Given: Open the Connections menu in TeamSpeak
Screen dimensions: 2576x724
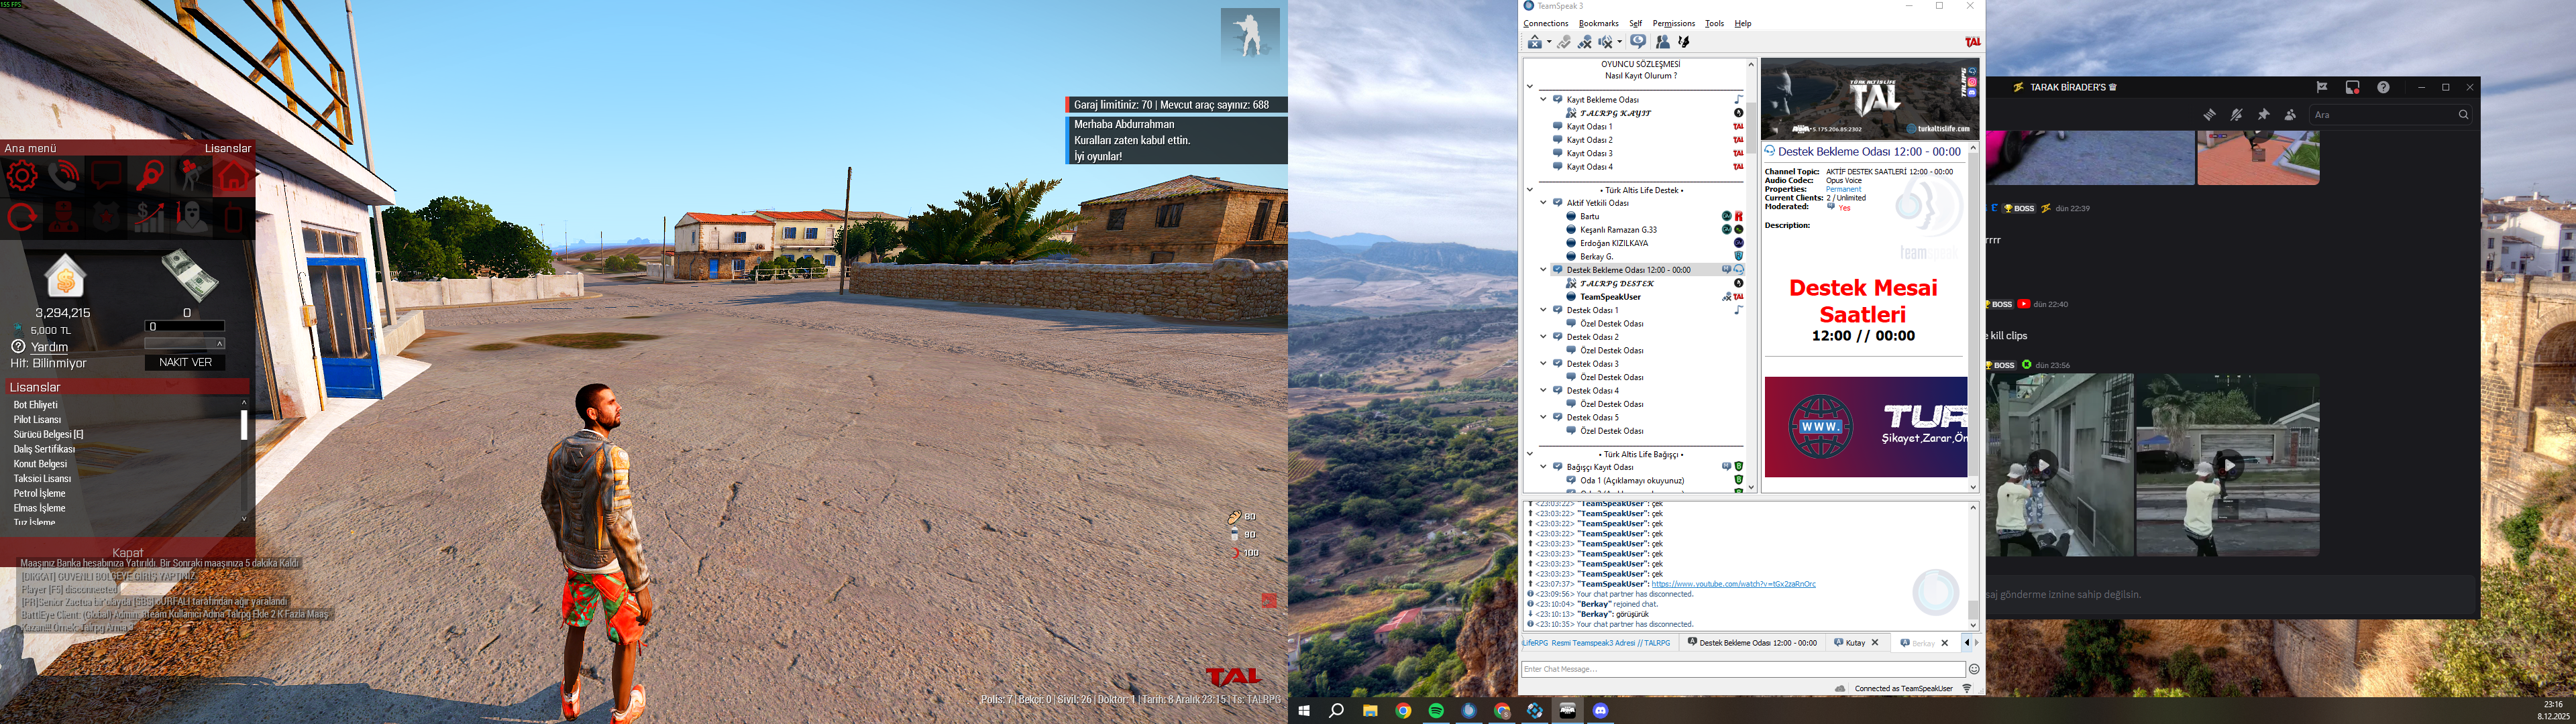Looking at the screenshot, I should [1546, 24].
